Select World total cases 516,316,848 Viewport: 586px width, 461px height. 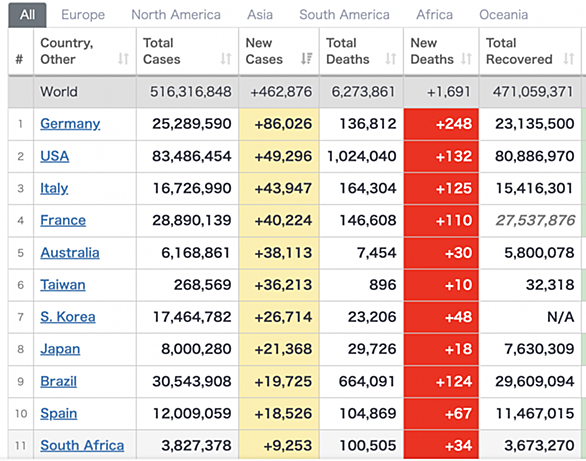click(191, 92)
